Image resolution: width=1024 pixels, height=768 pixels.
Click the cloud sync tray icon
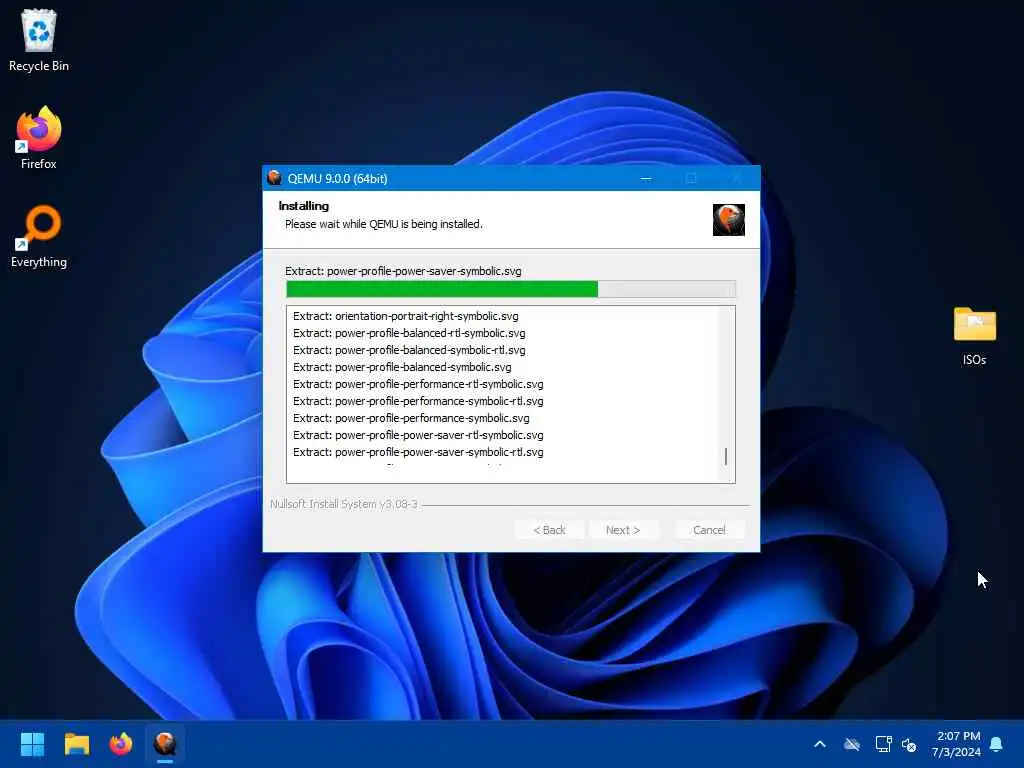point(852,744)
